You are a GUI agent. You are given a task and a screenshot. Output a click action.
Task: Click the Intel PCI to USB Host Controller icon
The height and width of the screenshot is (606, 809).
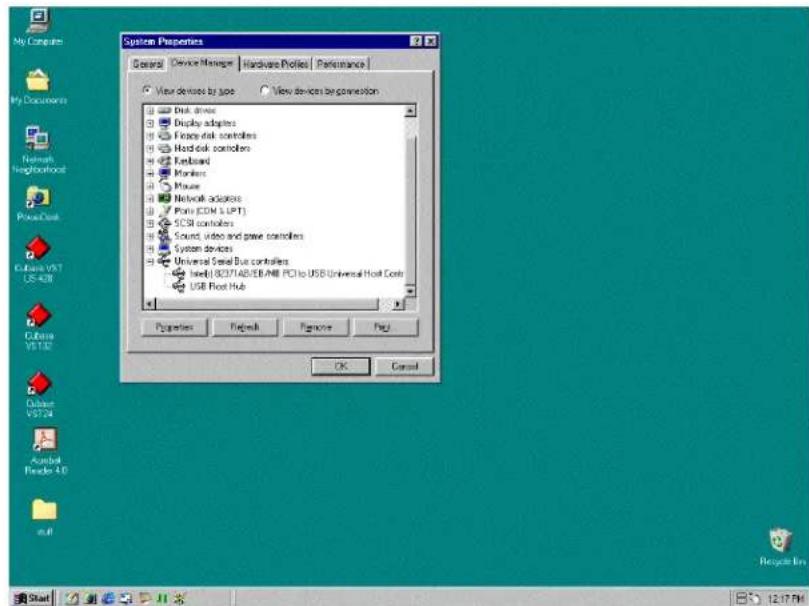[179, 273]
